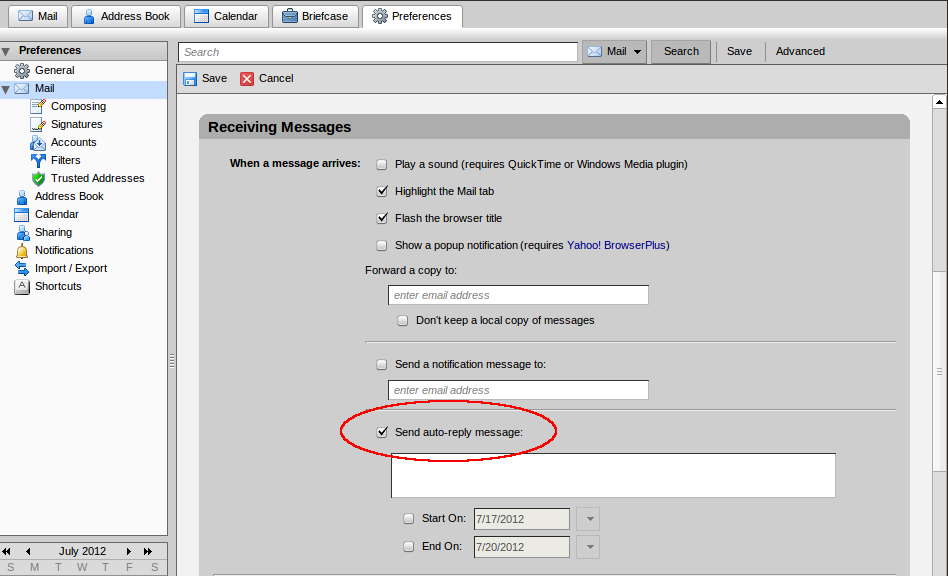948x576 pixels.
Task: Switch to the Mail tab
Action: click(x=37, y=16)
